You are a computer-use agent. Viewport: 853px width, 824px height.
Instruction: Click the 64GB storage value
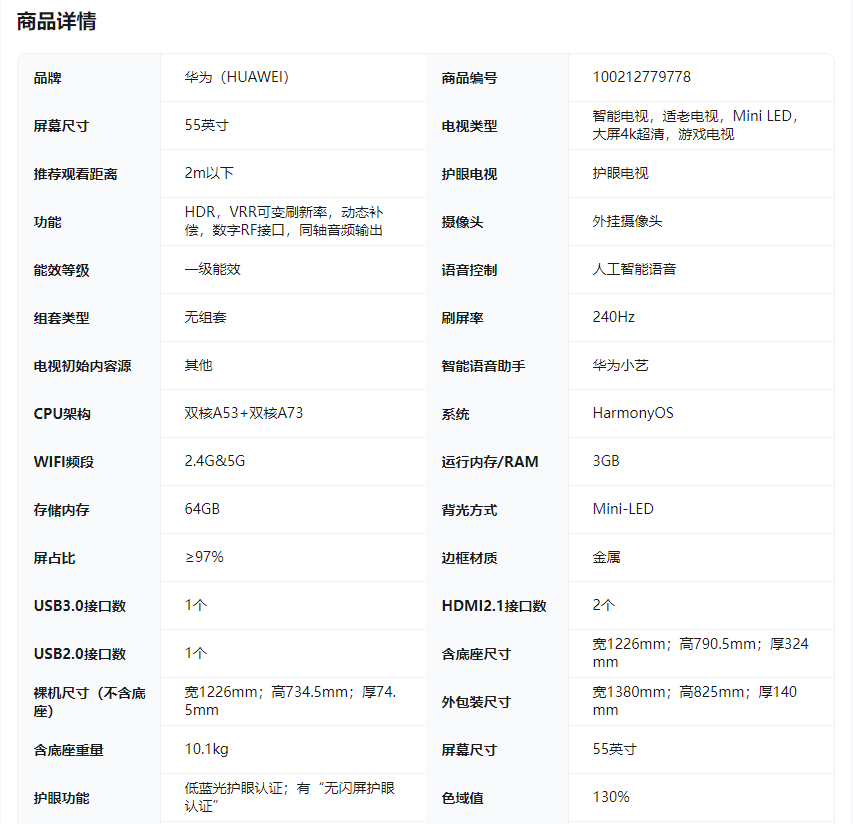[x=202, y=509]
